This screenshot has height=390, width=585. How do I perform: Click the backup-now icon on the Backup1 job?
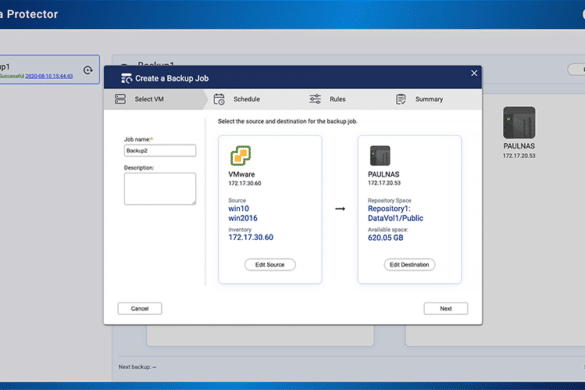(88, 70)
